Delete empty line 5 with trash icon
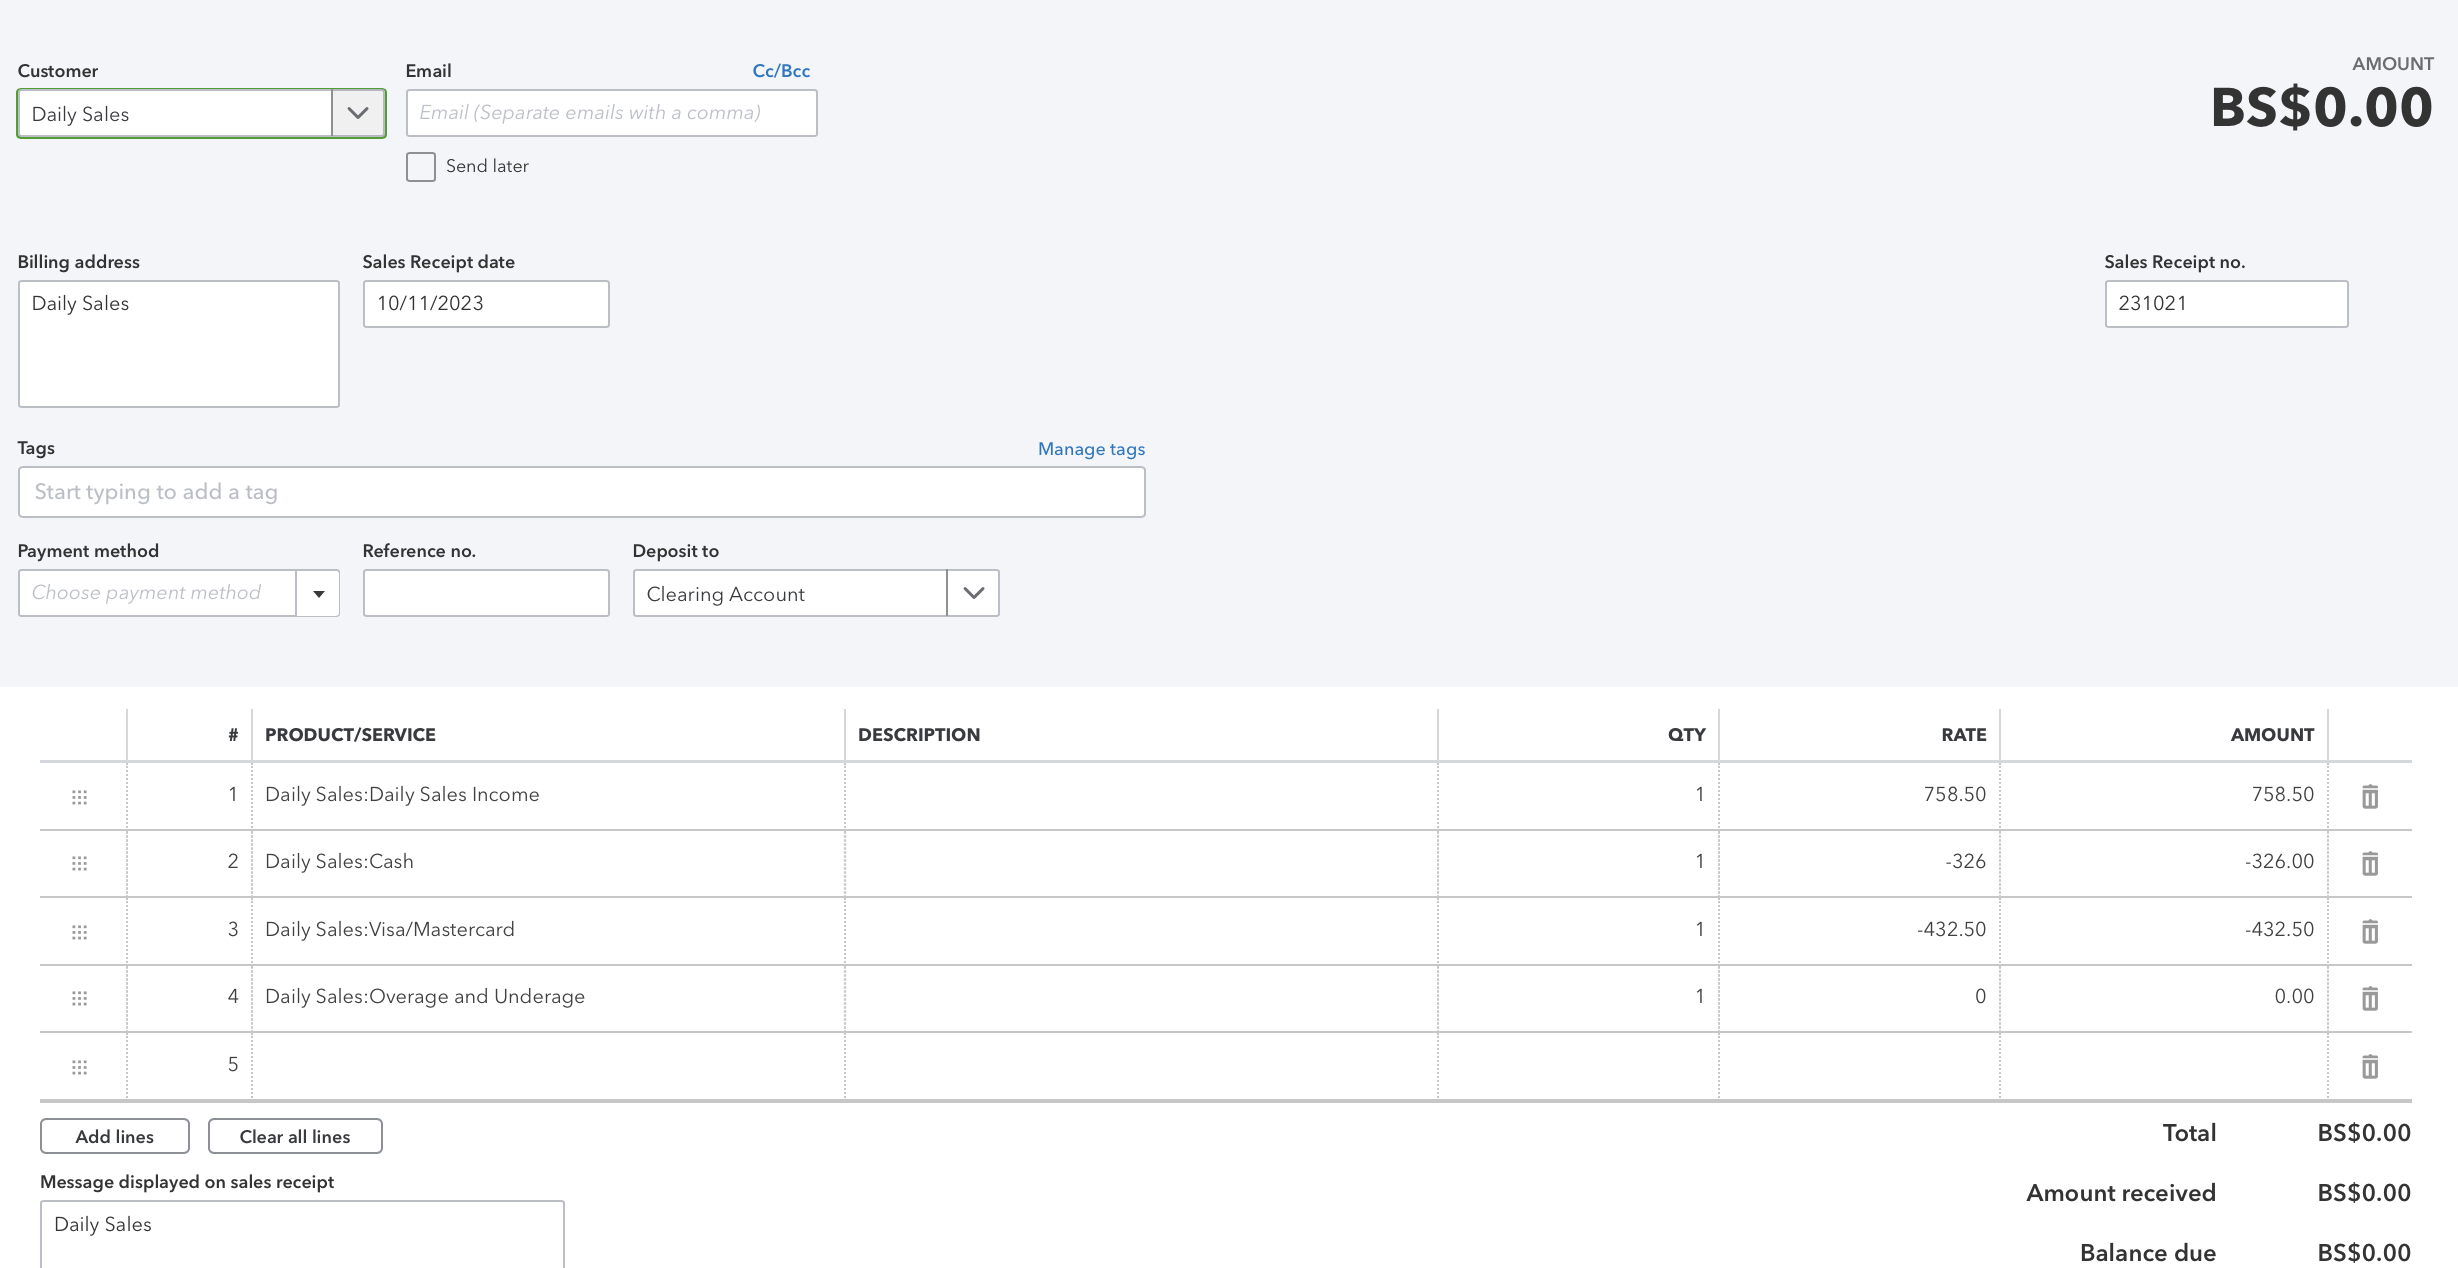2458x1268 pixels. point(2369,1066)
